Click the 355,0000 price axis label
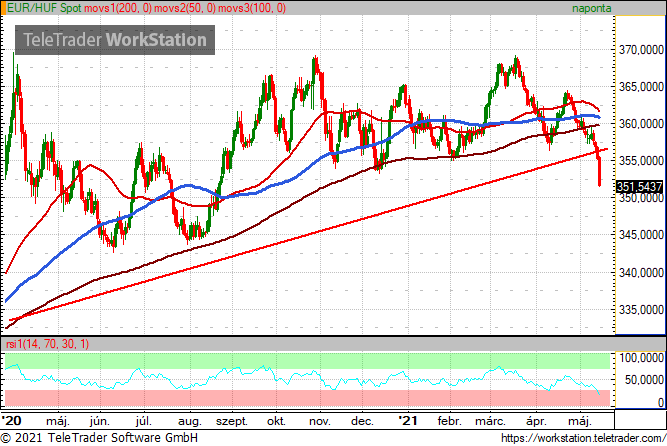 pyautogui.click(x=641, y=161)
